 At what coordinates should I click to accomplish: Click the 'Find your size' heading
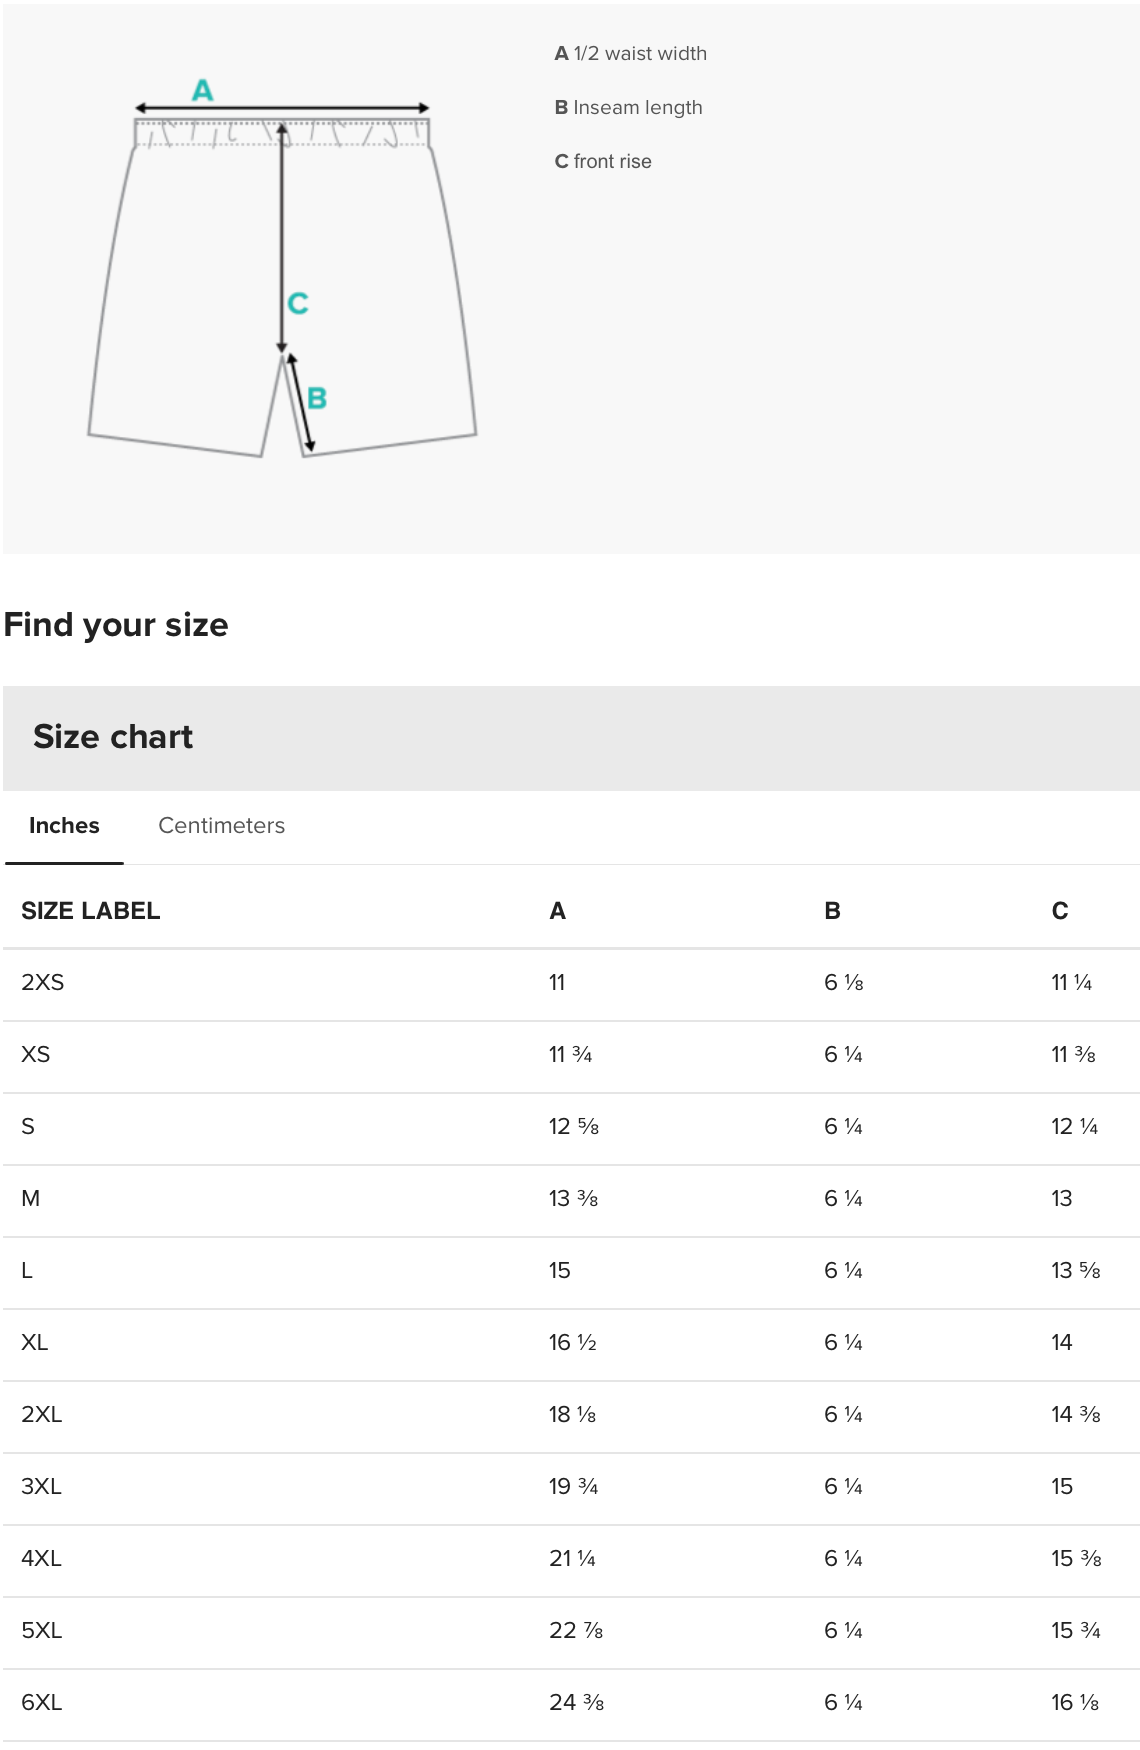[116, 625]
